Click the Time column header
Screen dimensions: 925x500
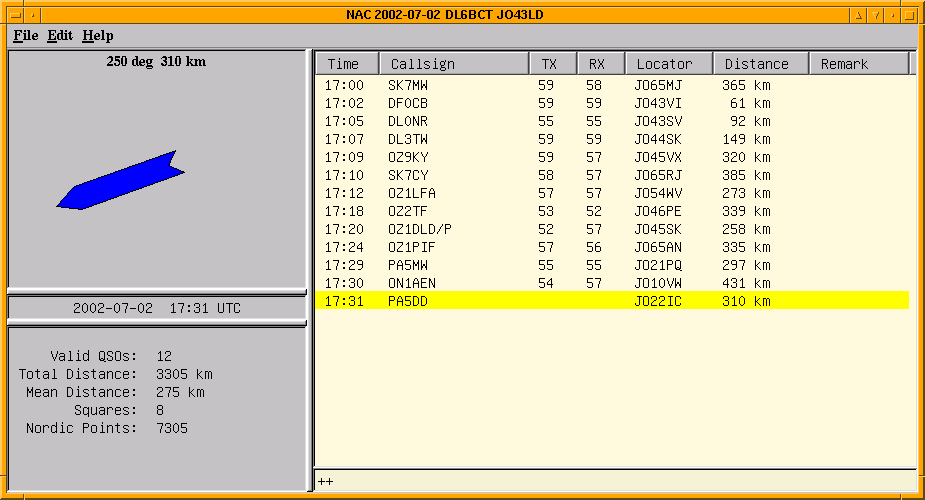click(x=347, y=64)
